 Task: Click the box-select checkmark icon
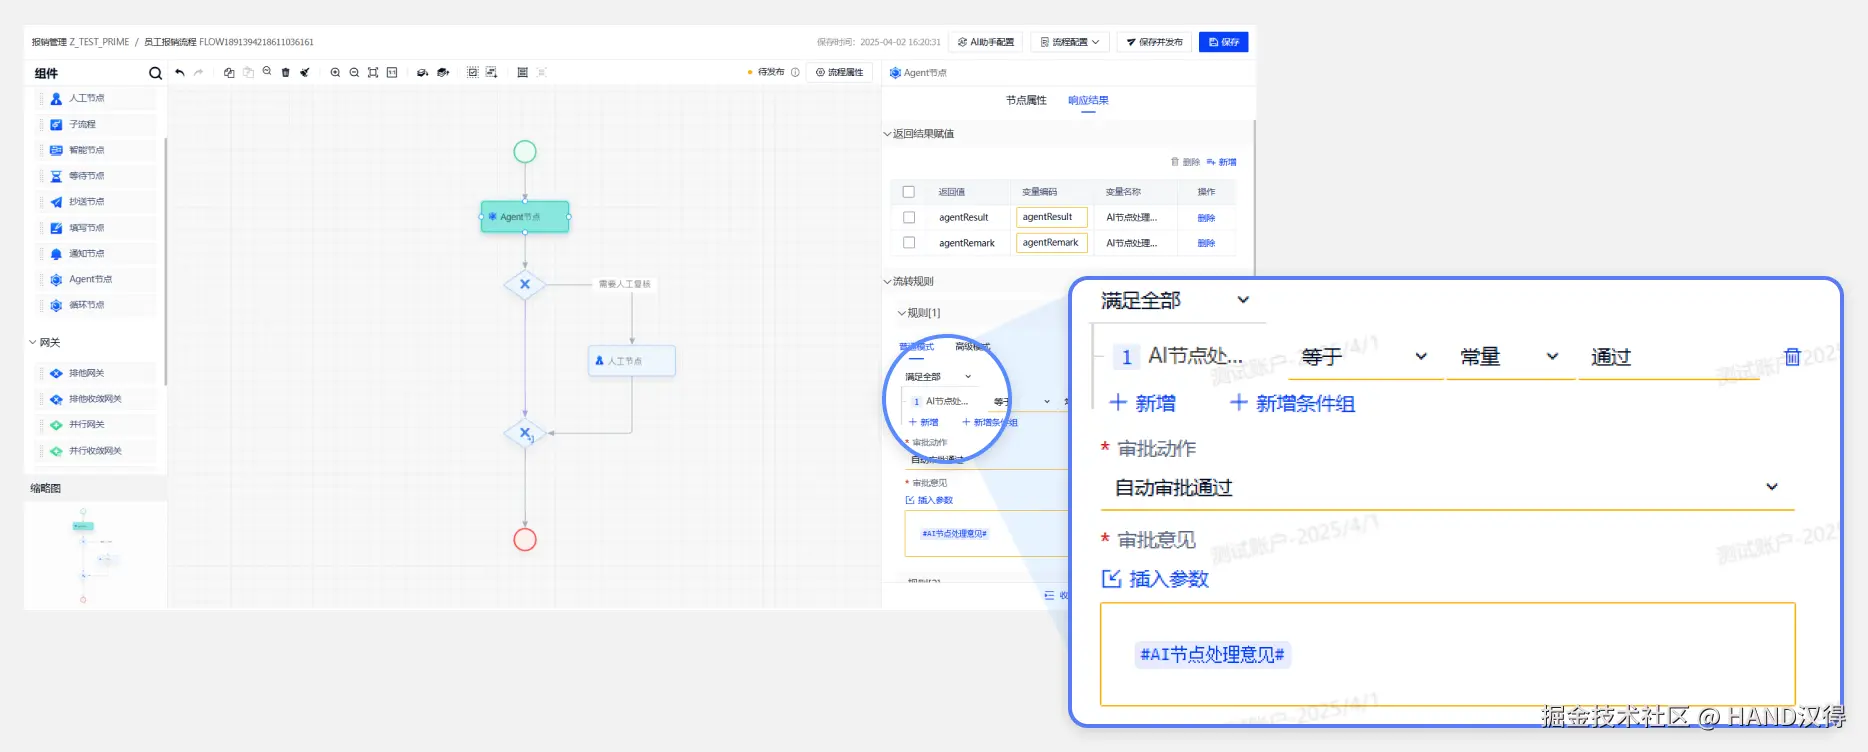472,72
